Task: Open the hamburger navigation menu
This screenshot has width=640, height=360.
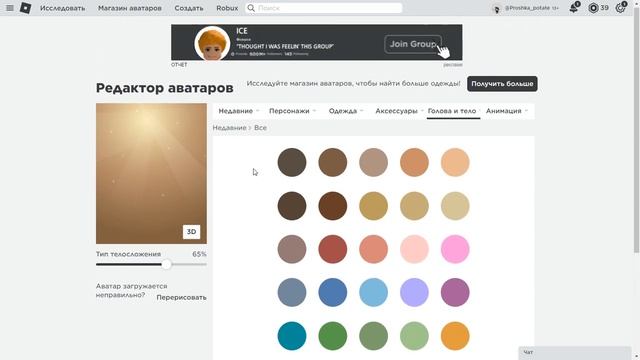Action: pyautogui.click(x=10, y=8)
